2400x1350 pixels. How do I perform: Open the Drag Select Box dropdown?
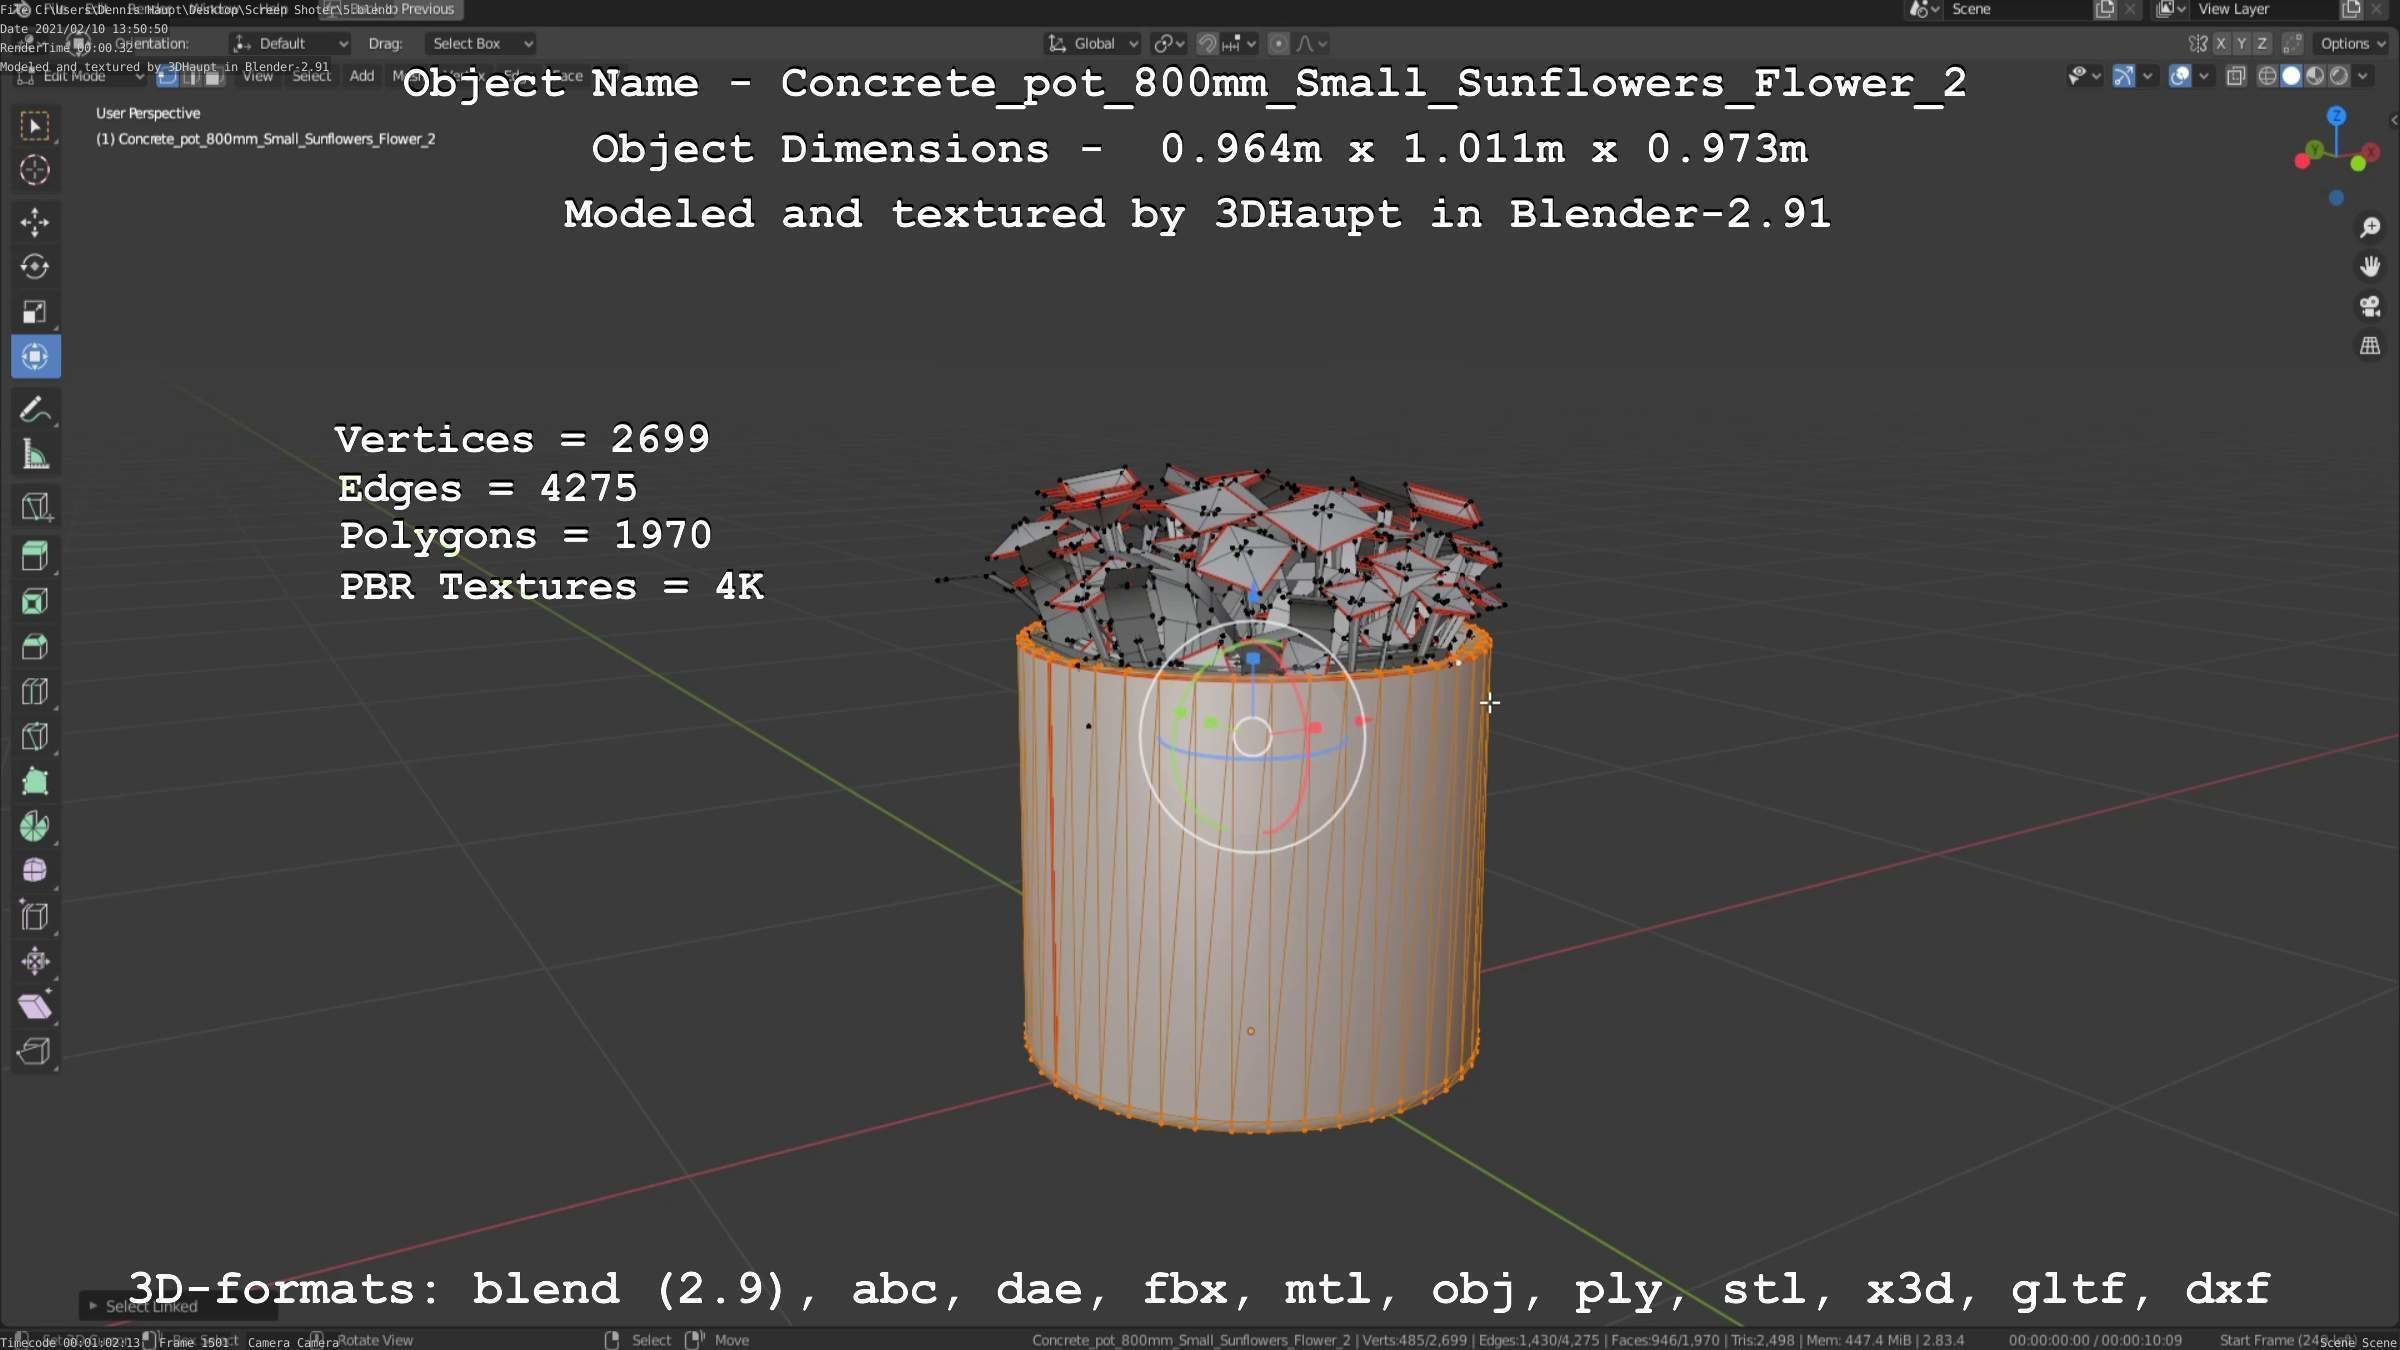pyautogui.click(x=481, y=44)
